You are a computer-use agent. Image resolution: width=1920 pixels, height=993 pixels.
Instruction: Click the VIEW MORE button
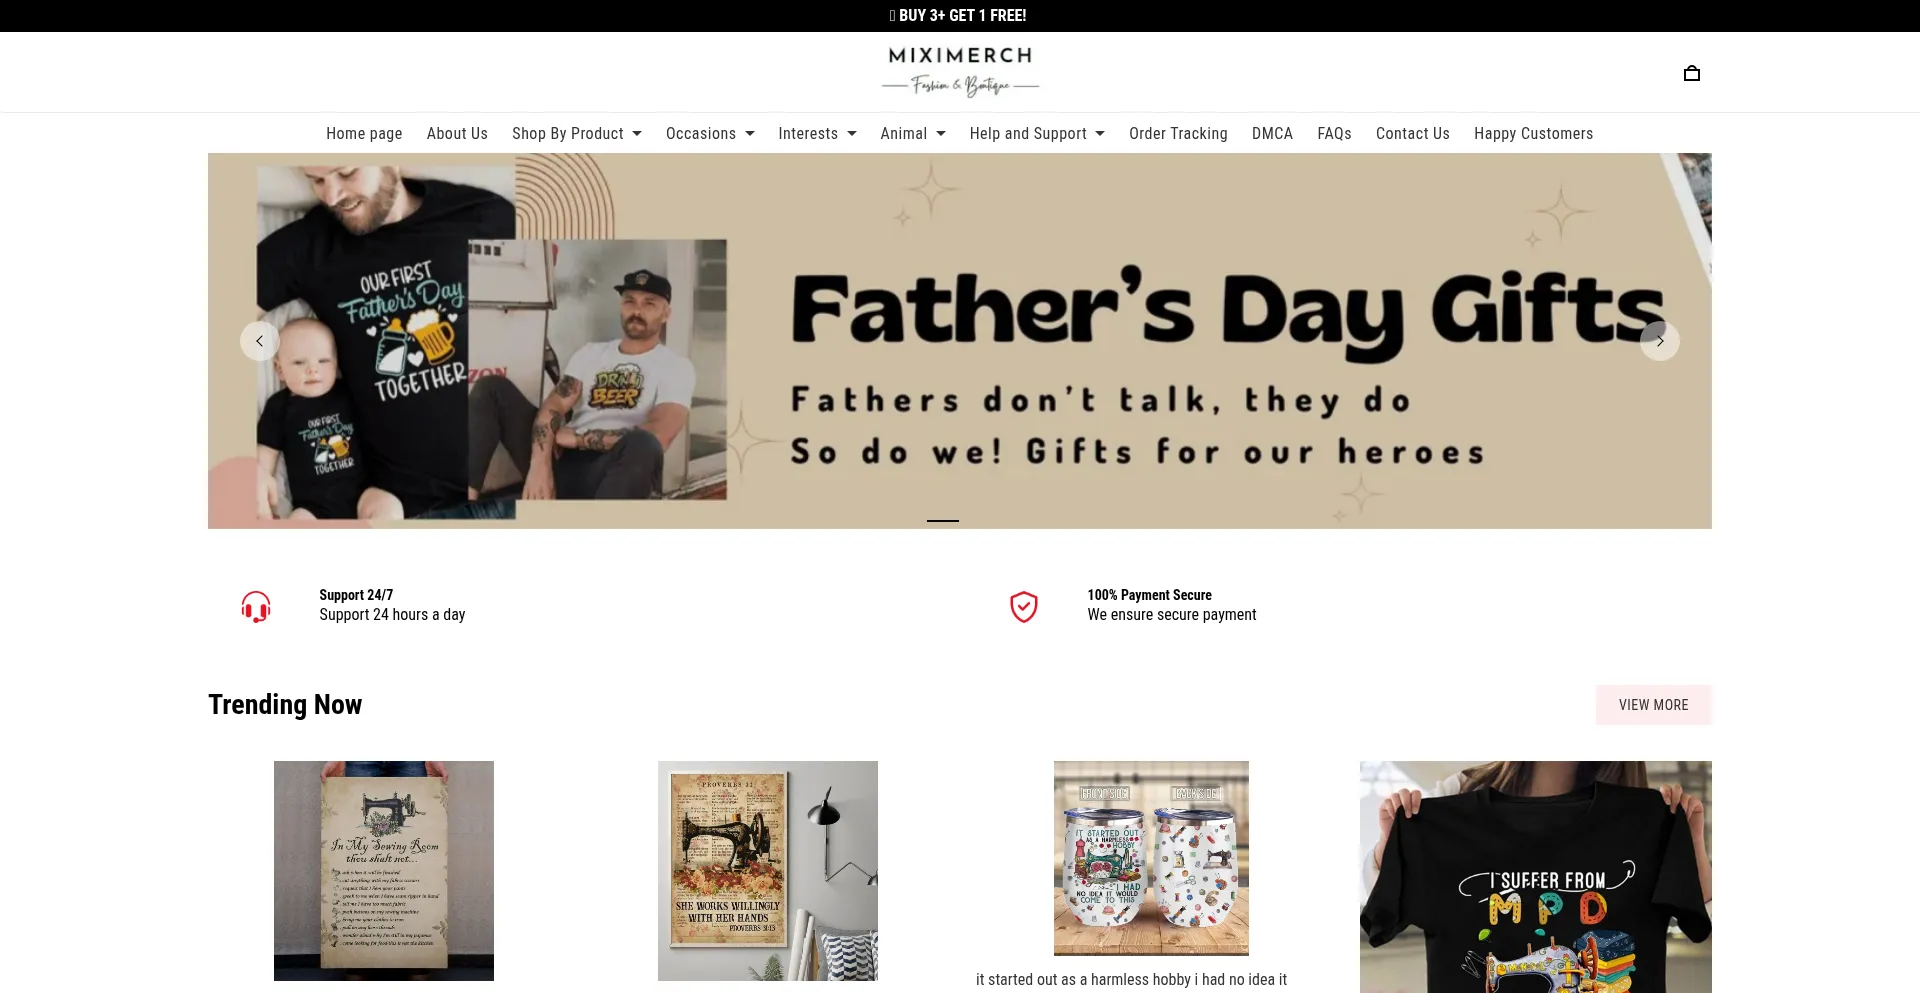[x=1654, y=705]
